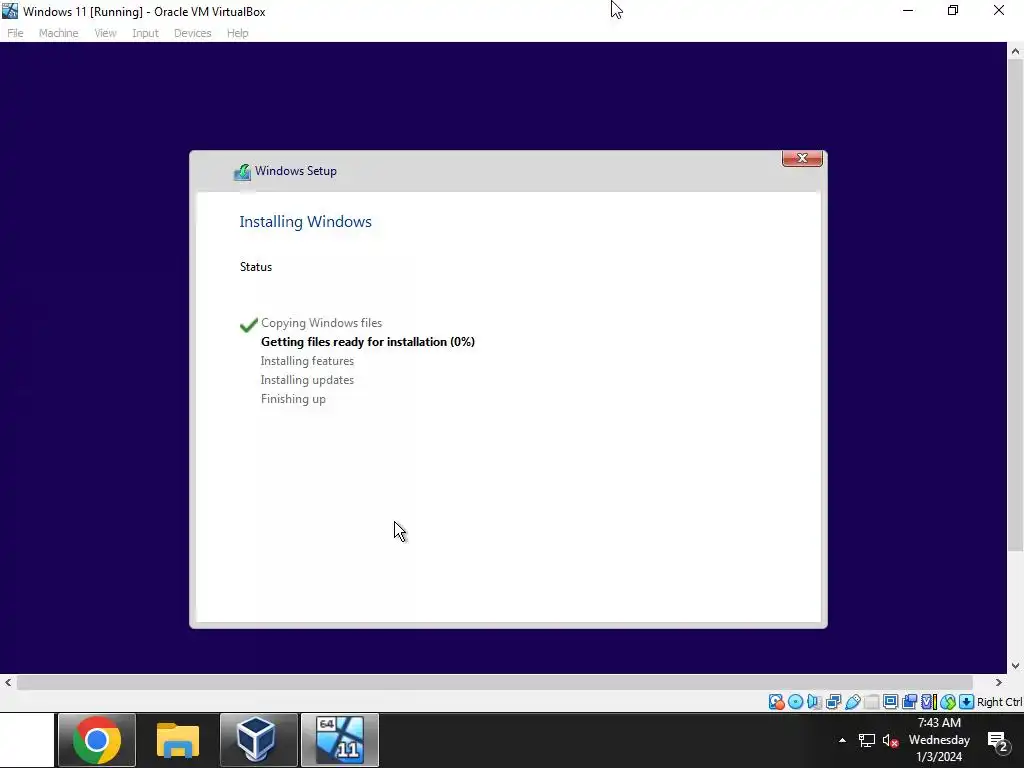Click the shared folders status icon
The image size is (1024, 768).
click(x=872, y=702)
